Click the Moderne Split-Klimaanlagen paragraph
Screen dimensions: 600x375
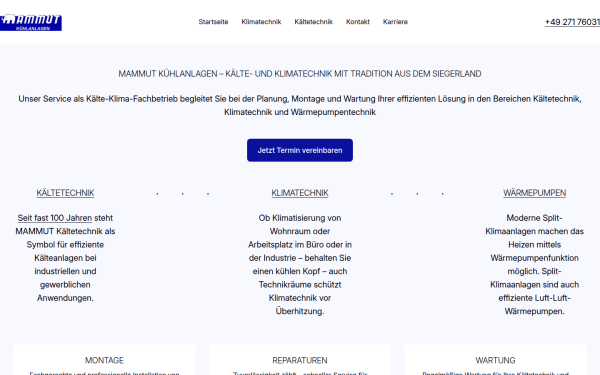535,264
